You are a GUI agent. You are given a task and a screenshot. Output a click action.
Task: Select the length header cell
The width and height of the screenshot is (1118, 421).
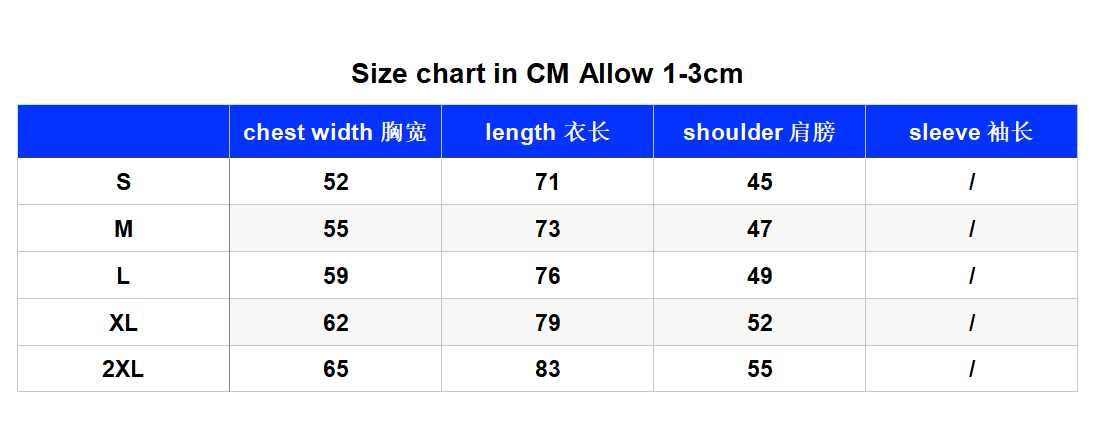[548, 132]
